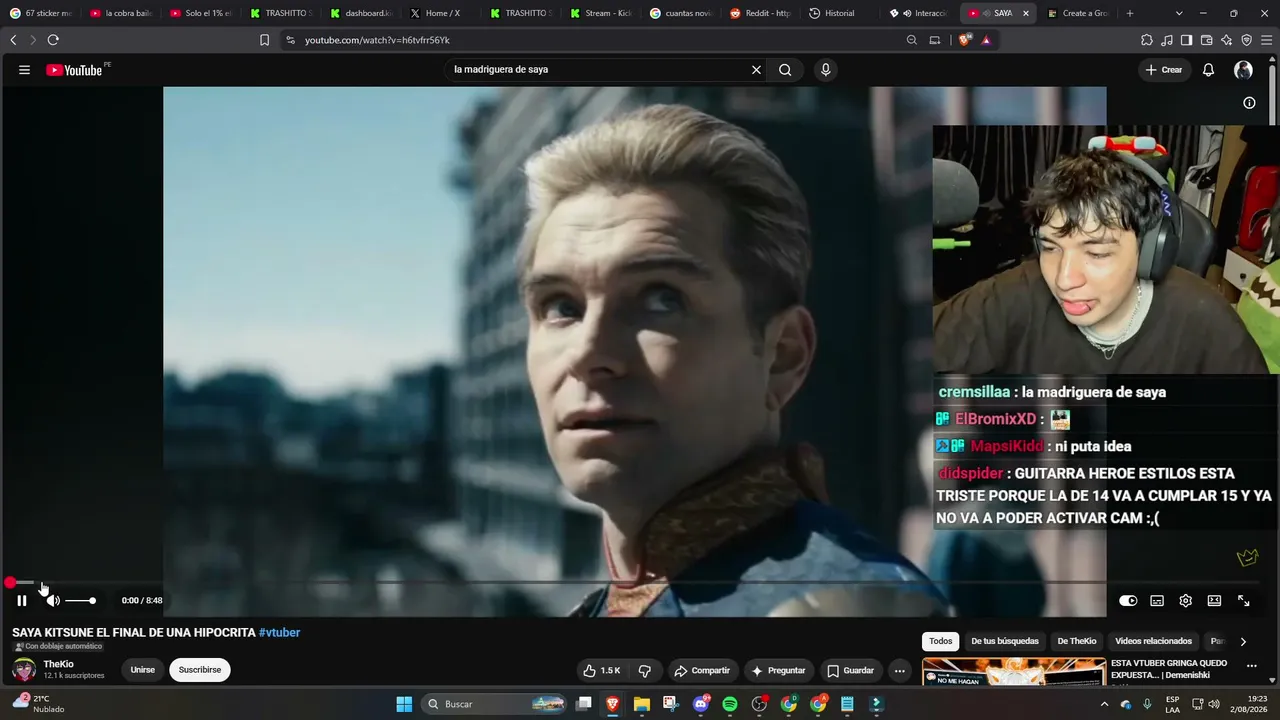Screen dimensions: 1280x720
Task: Mute the video with the speaker icon
Action: [x=52, y=600]
